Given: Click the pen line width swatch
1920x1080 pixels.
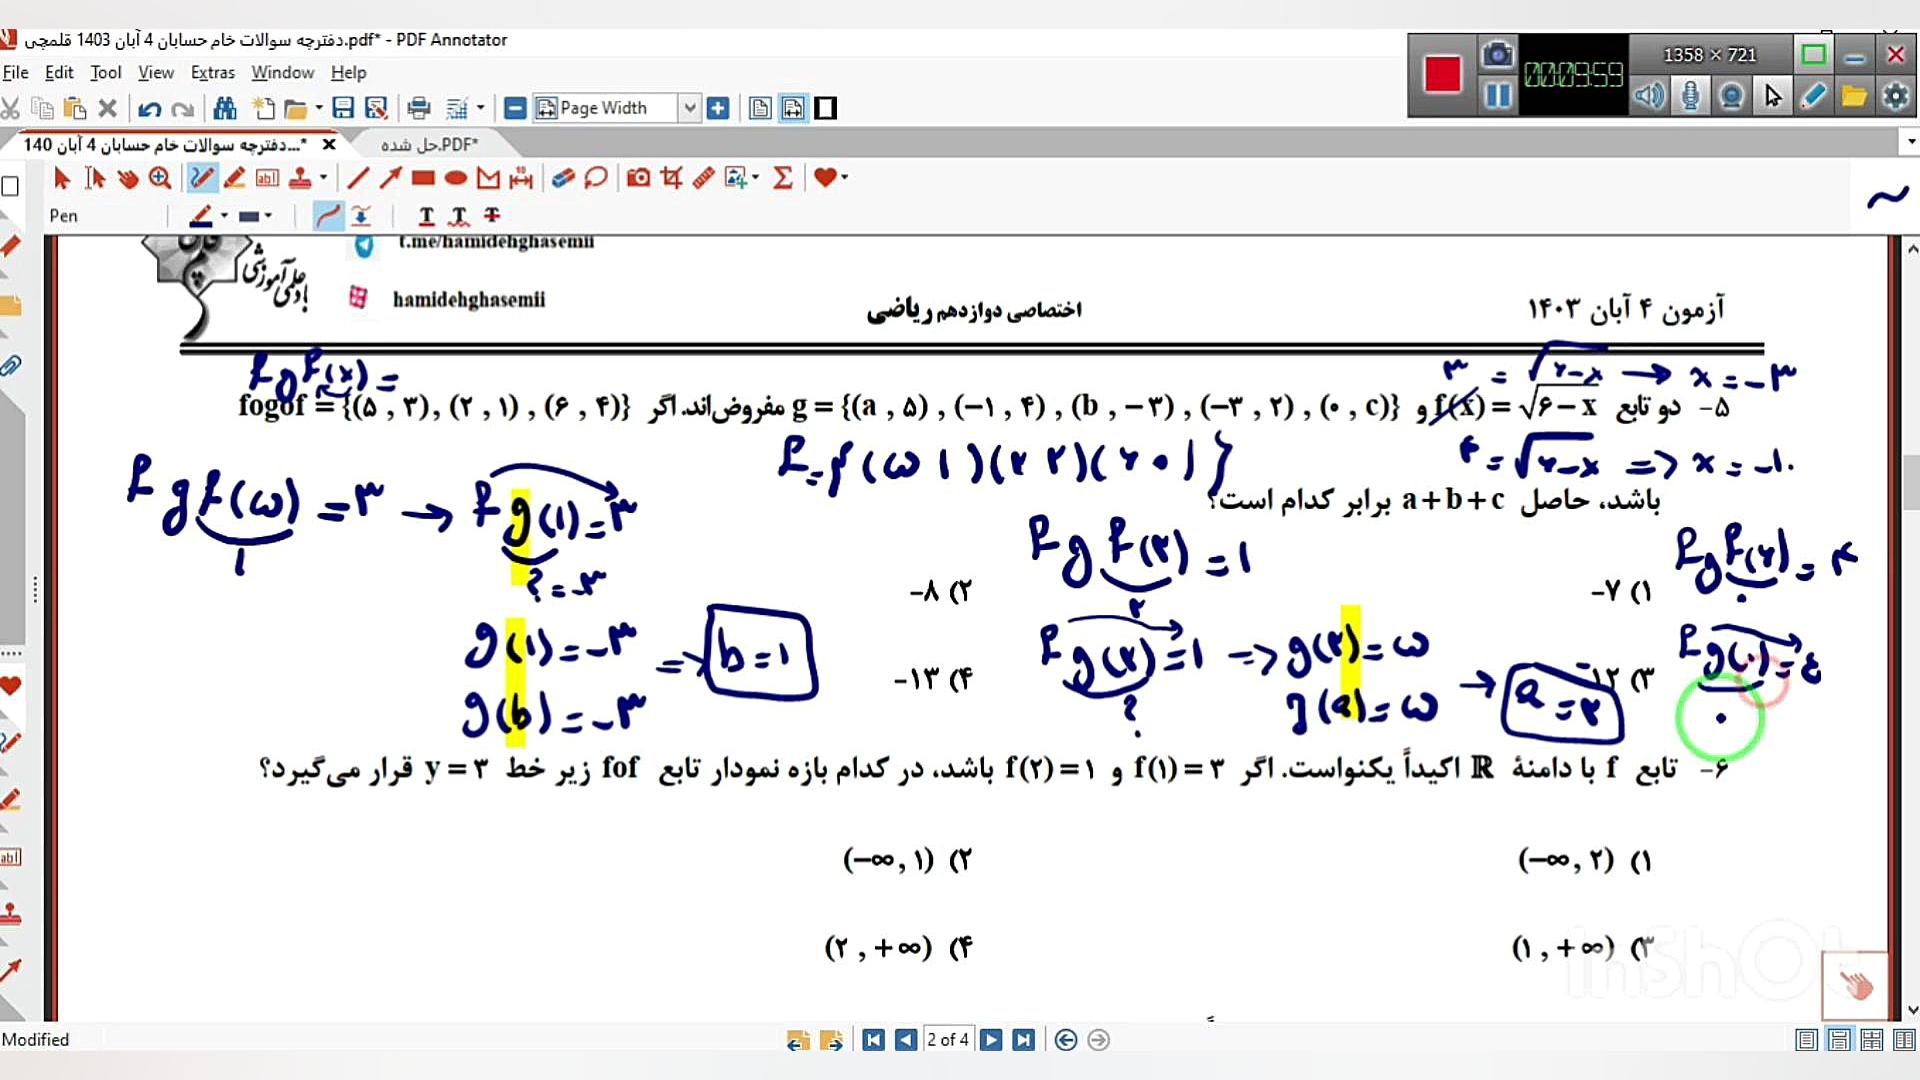Looking at the screenshot, I should pyautogui.click(x=249, y=216).
